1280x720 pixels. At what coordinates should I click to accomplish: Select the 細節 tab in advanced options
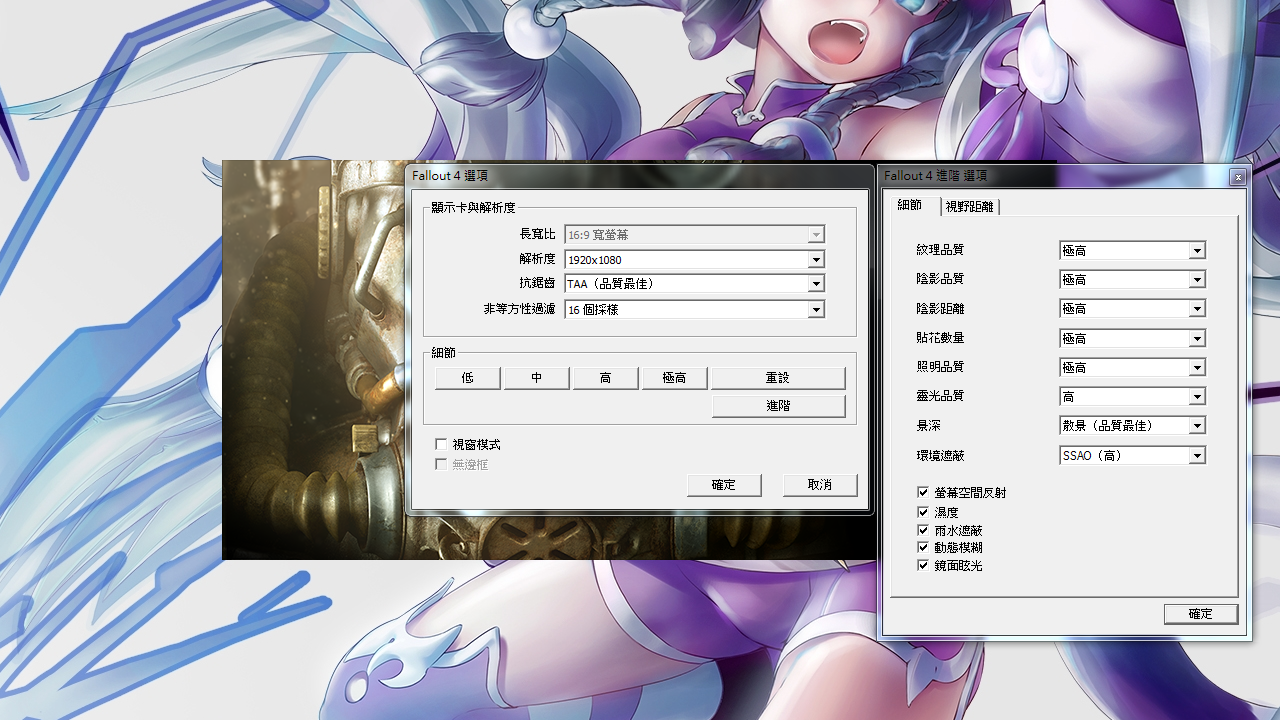[910, 205]
